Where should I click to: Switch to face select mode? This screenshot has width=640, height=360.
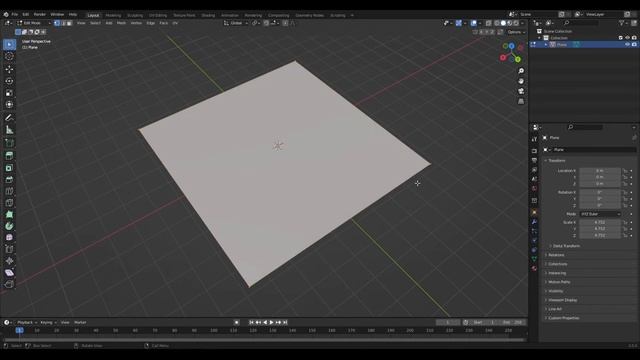69,23
